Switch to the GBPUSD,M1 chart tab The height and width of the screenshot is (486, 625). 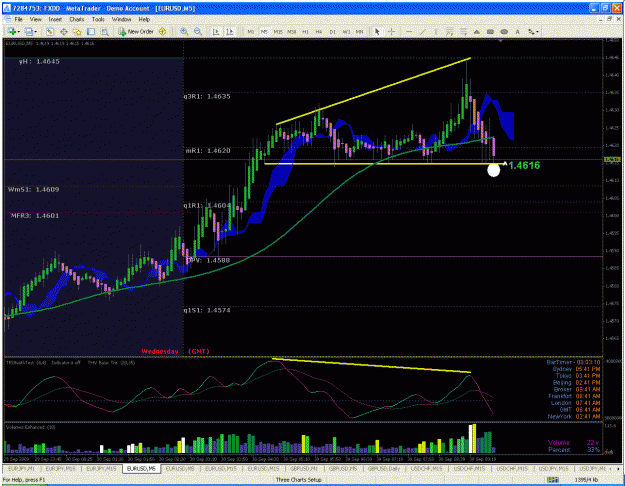pos(304,468)
